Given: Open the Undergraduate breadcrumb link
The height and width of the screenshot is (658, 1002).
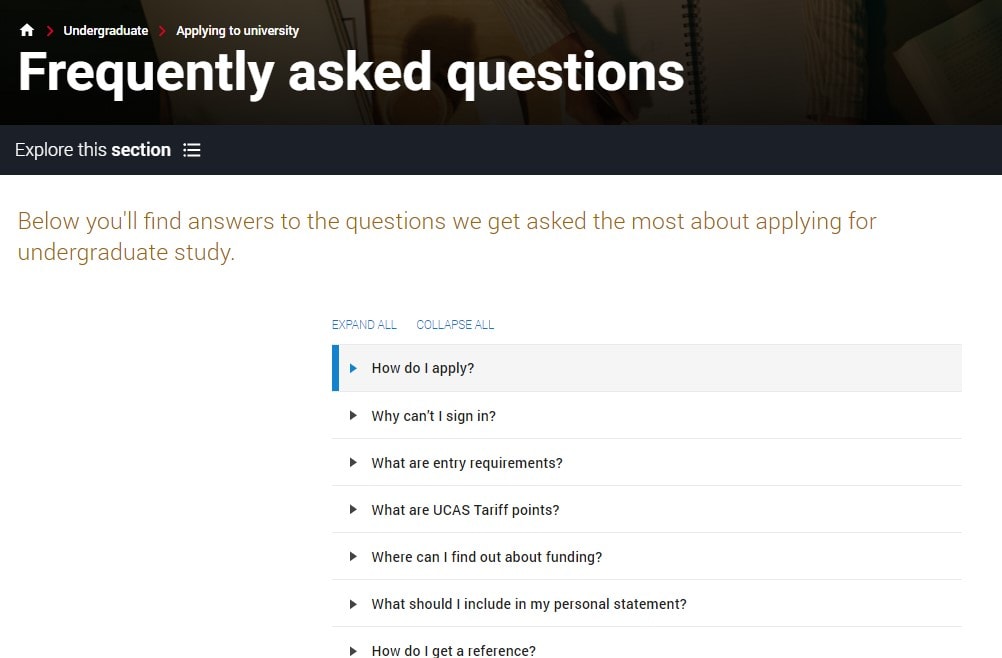Looking at the screenshot, I should [x=105, y=31].
